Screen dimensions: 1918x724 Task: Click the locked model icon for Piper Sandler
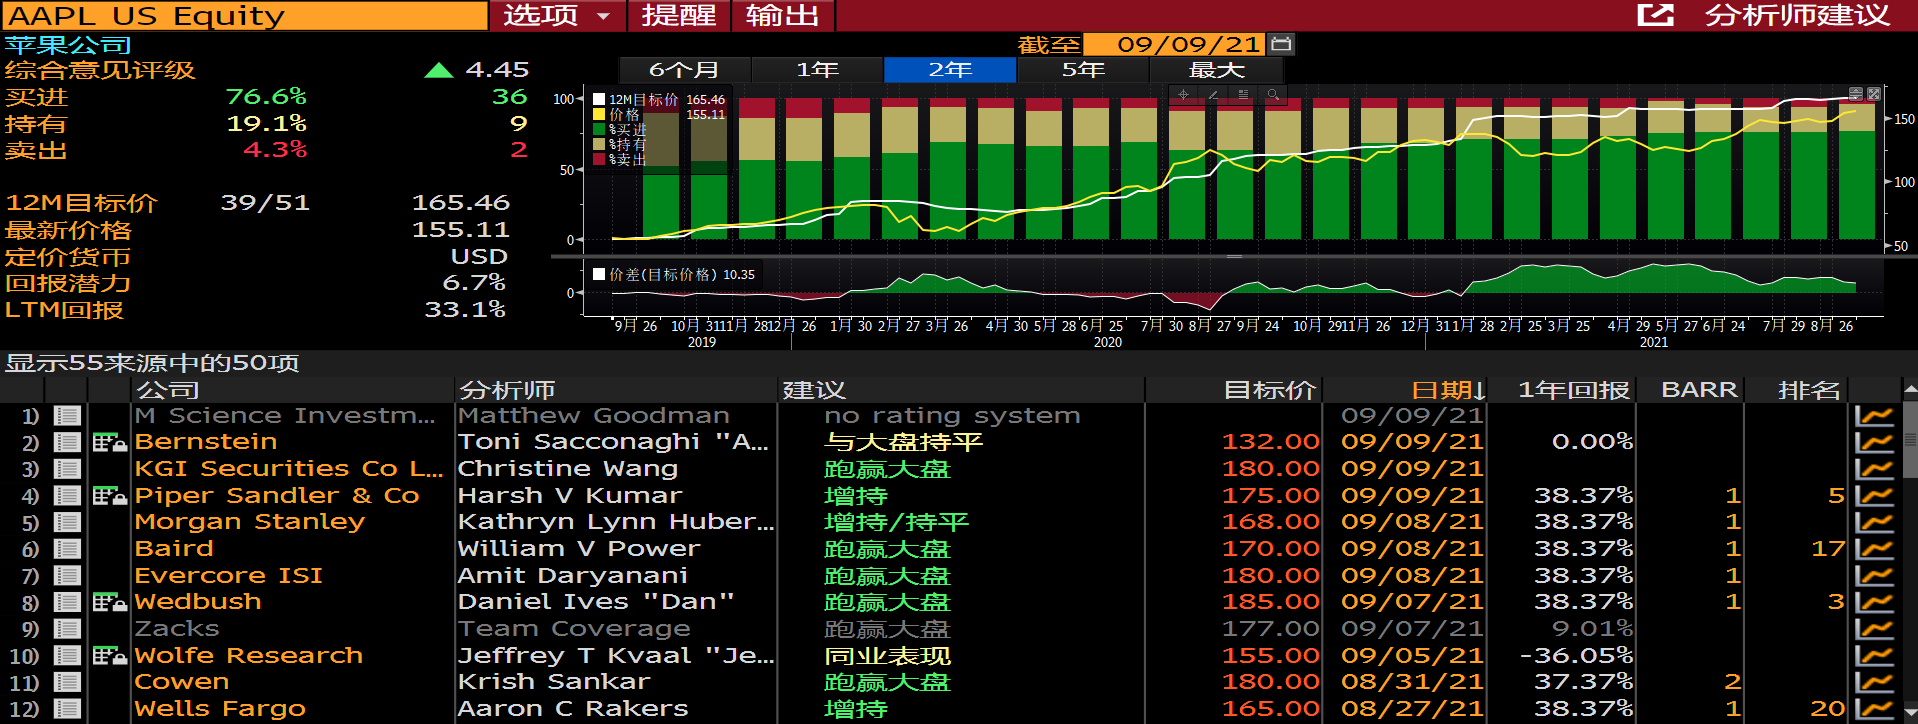pos(109,495)
